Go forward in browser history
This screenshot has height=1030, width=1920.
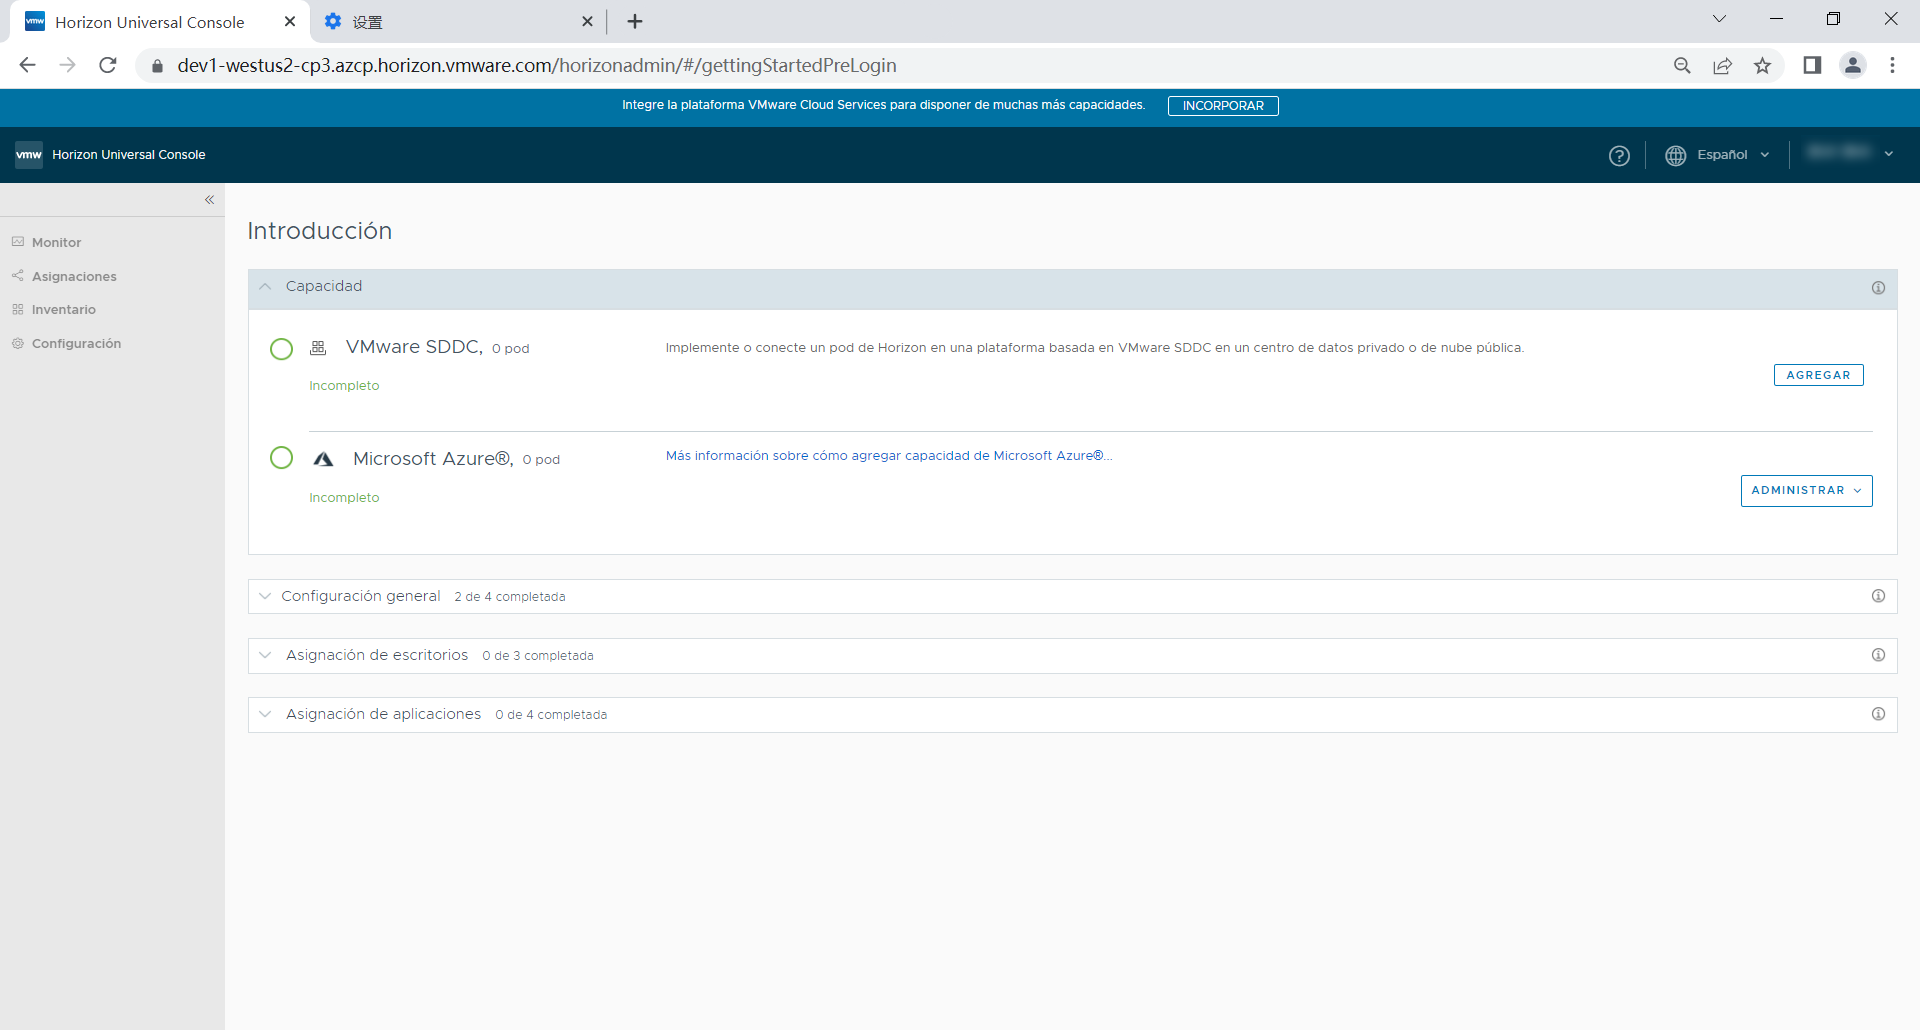coord(67,65)
